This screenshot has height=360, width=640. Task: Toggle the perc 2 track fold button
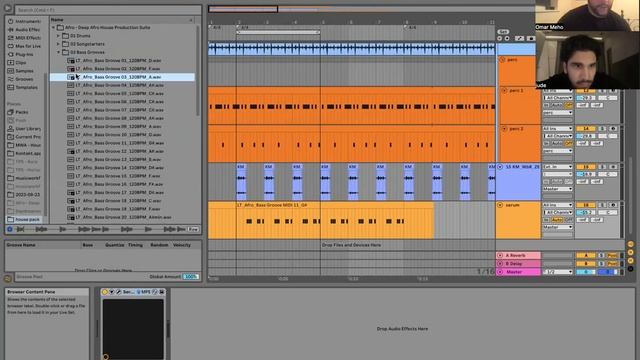(504, 129)
